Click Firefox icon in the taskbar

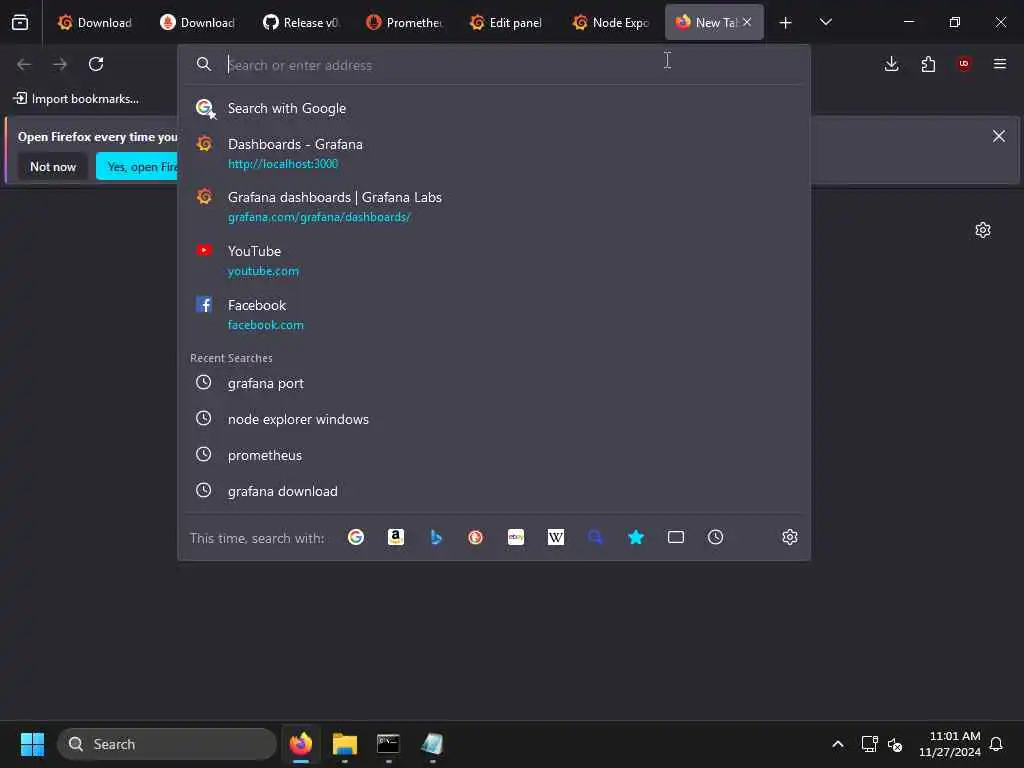tap(301, 744)
